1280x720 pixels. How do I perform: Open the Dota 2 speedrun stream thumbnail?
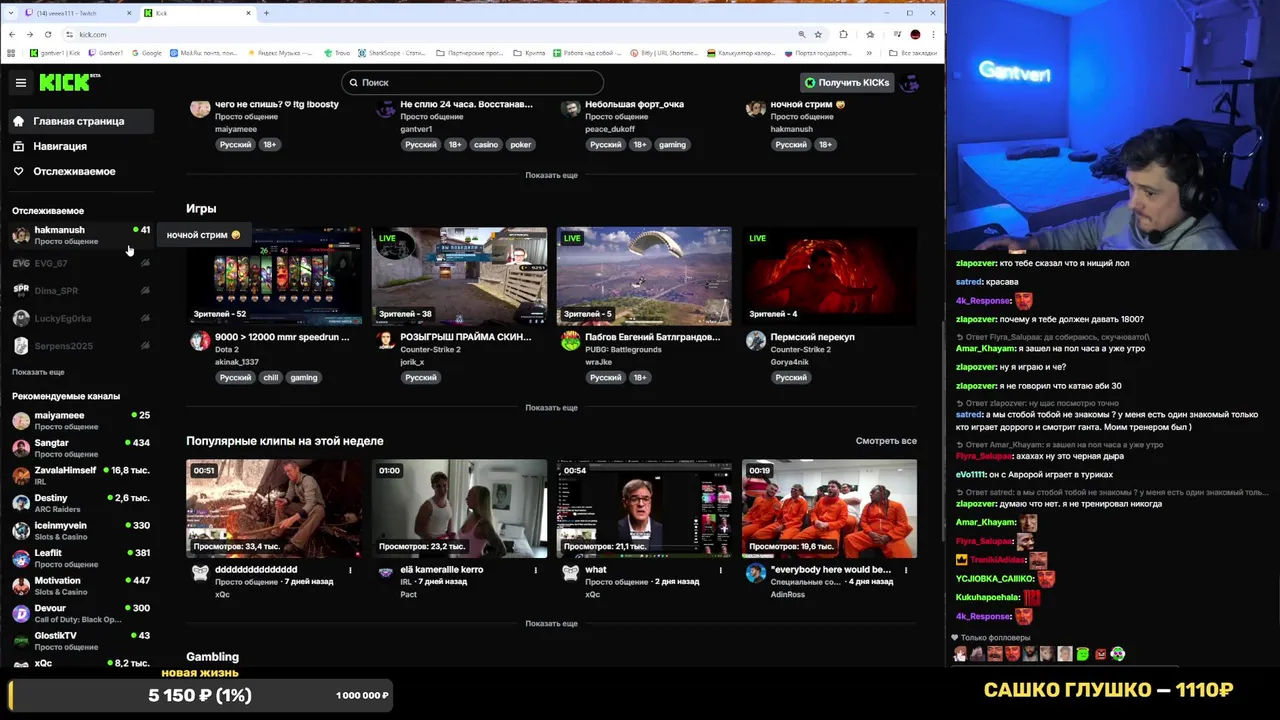(274, 277)
